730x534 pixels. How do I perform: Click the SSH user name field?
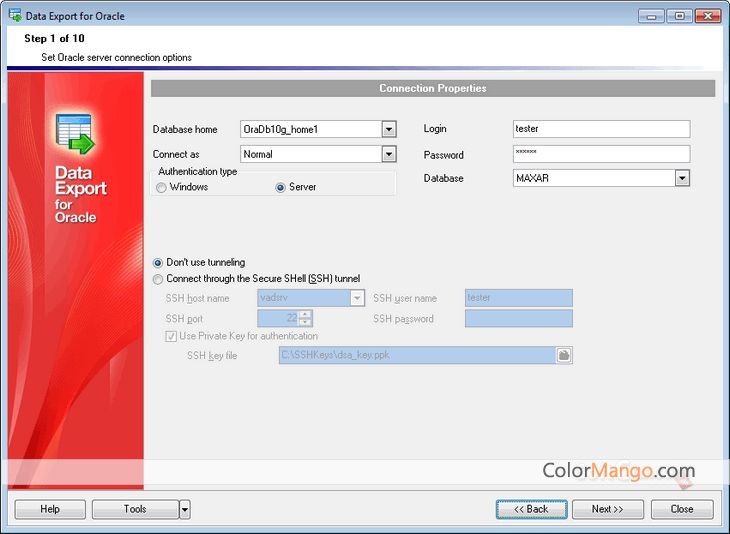[x=519, y=298]
